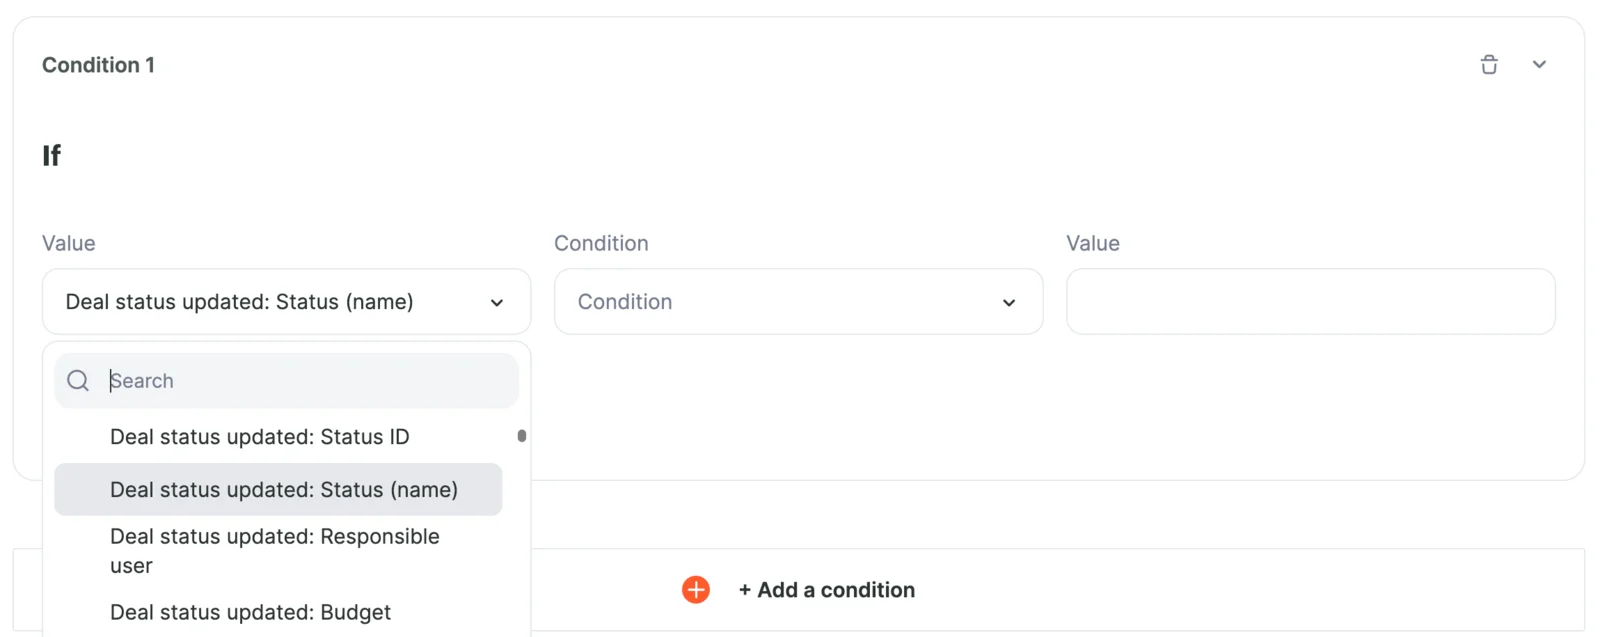Collapse Condition 1 using the chevron icon
1600x637 pixels.
(x=1540, y=64)
